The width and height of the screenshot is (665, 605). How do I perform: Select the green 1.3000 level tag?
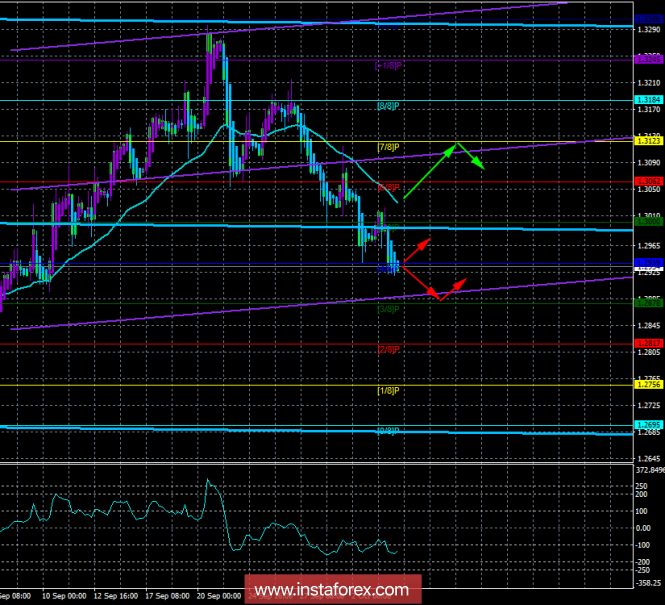click(649, 222)
